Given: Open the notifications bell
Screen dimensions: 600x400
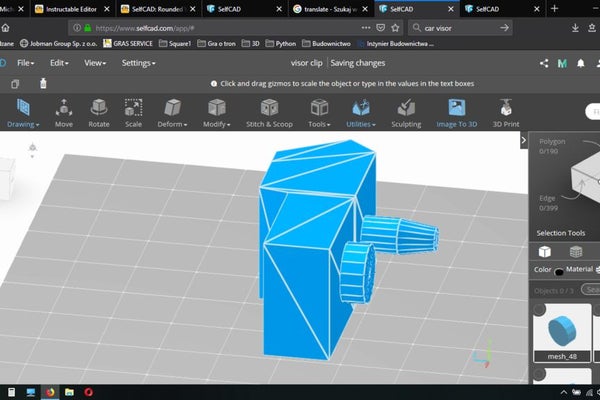Looking at the screenshot, I should click(580, 63).
